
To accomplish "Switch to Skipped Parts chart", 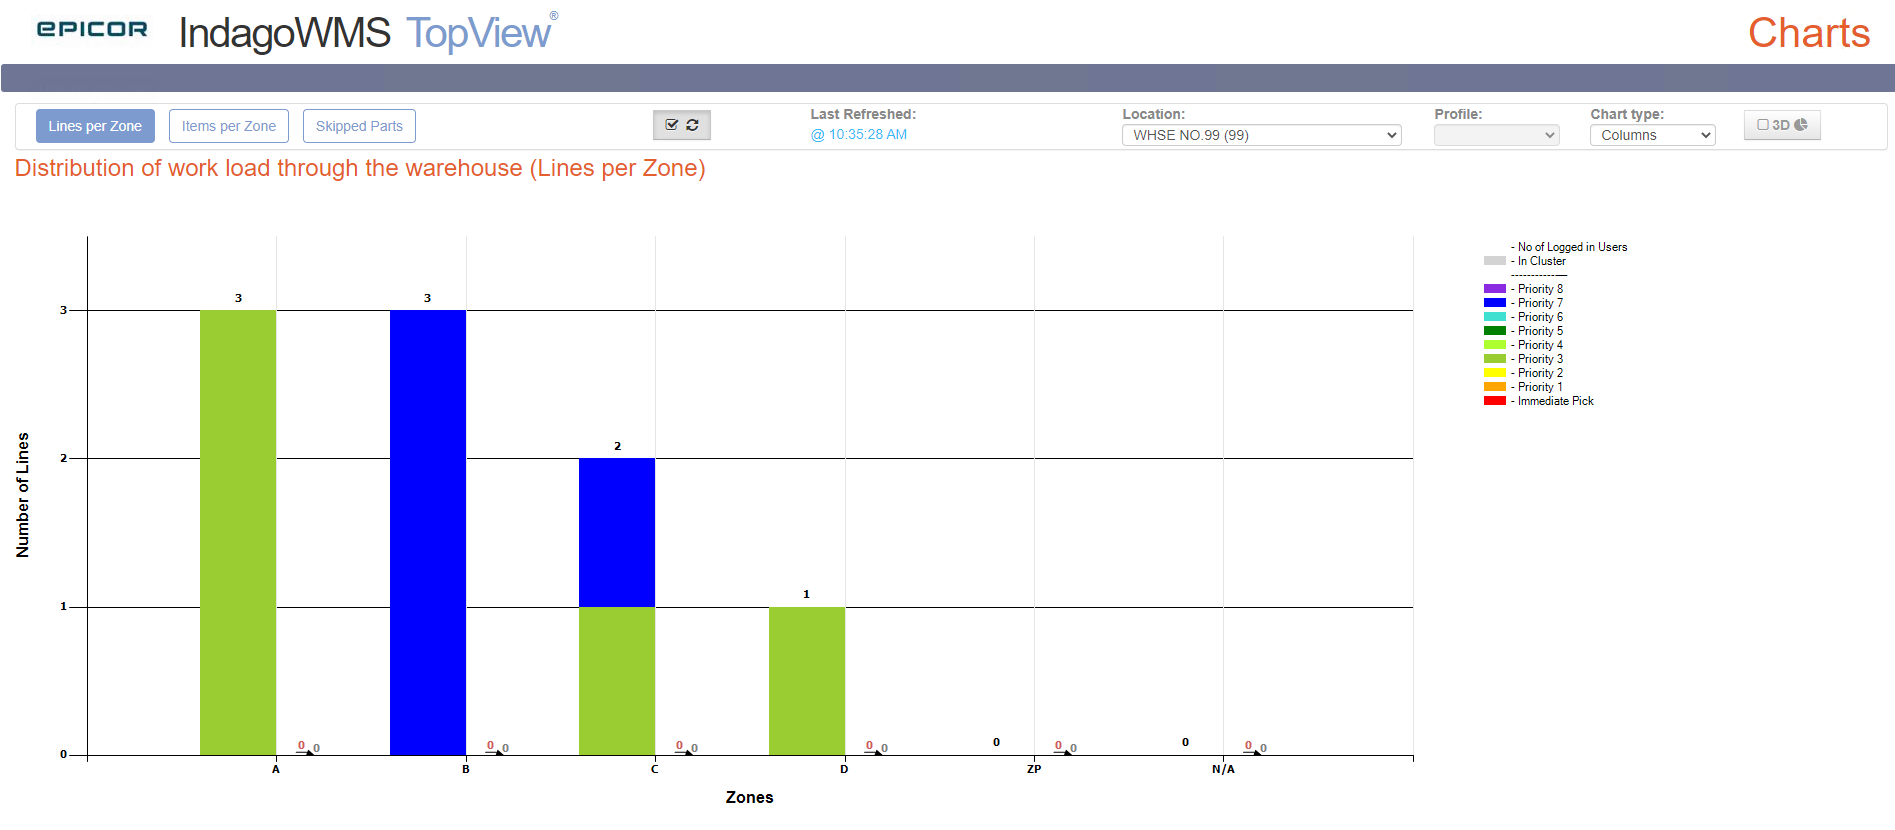I will 359,126.
